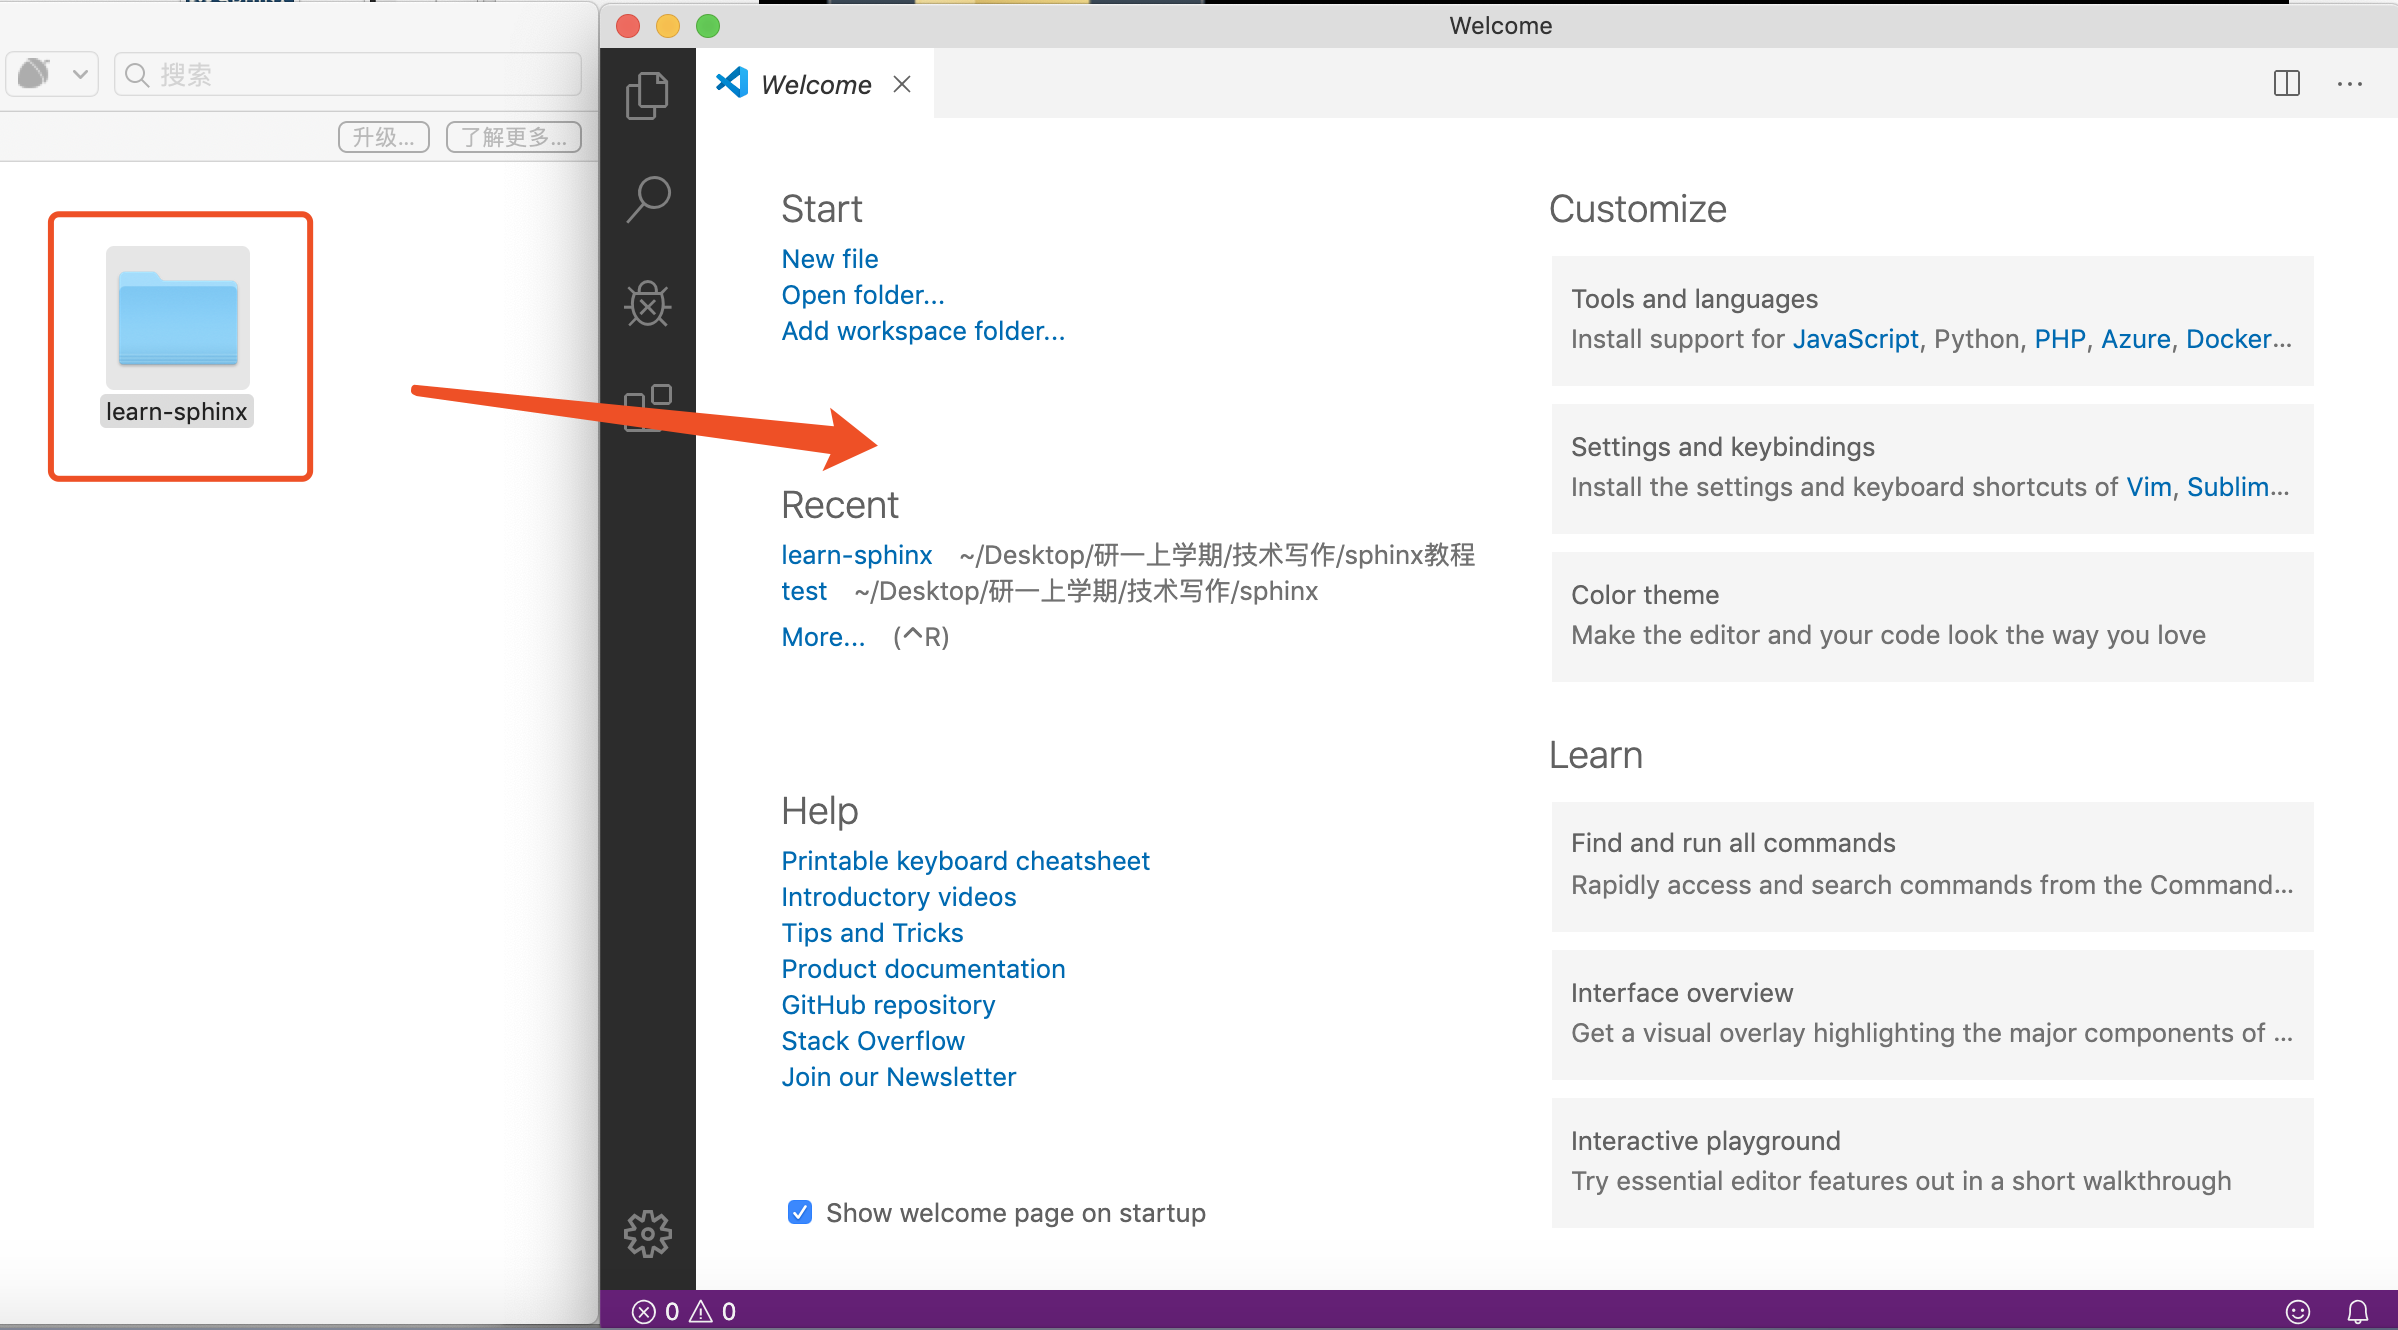Open the Debug view icon
The image size is (2398, 1330).
coord(647,303)
